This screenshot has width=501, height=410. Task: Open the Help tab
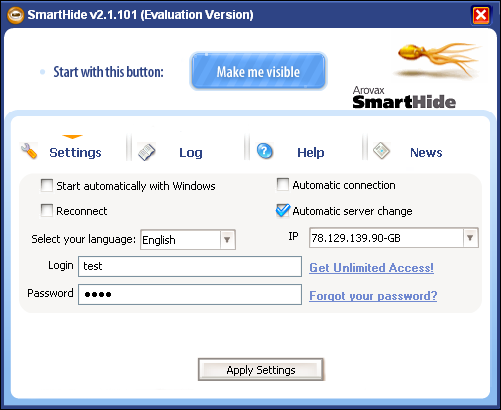(311, 153)
